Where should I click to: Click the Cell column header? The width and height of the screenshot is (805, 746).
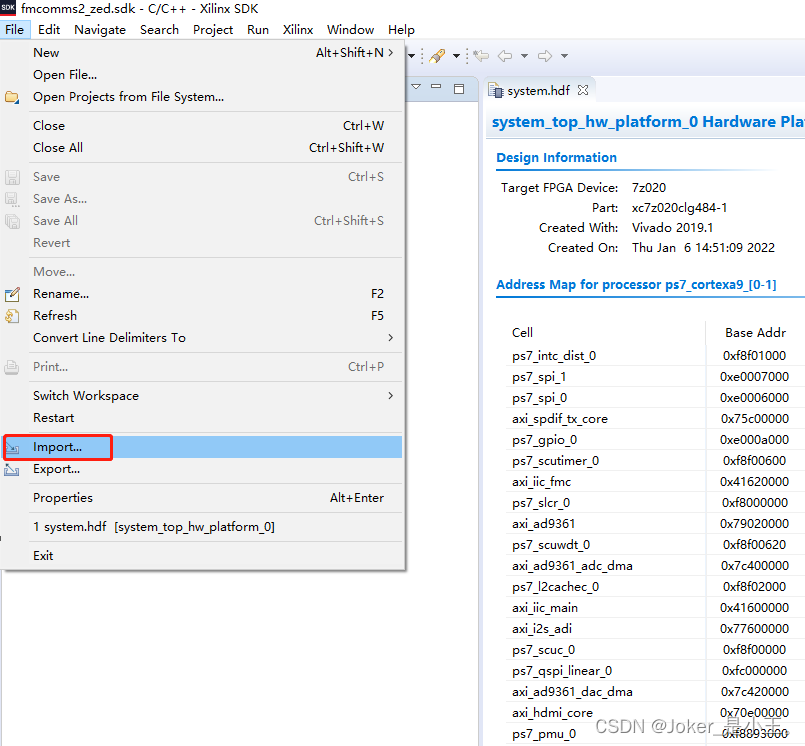coord(522,333)
